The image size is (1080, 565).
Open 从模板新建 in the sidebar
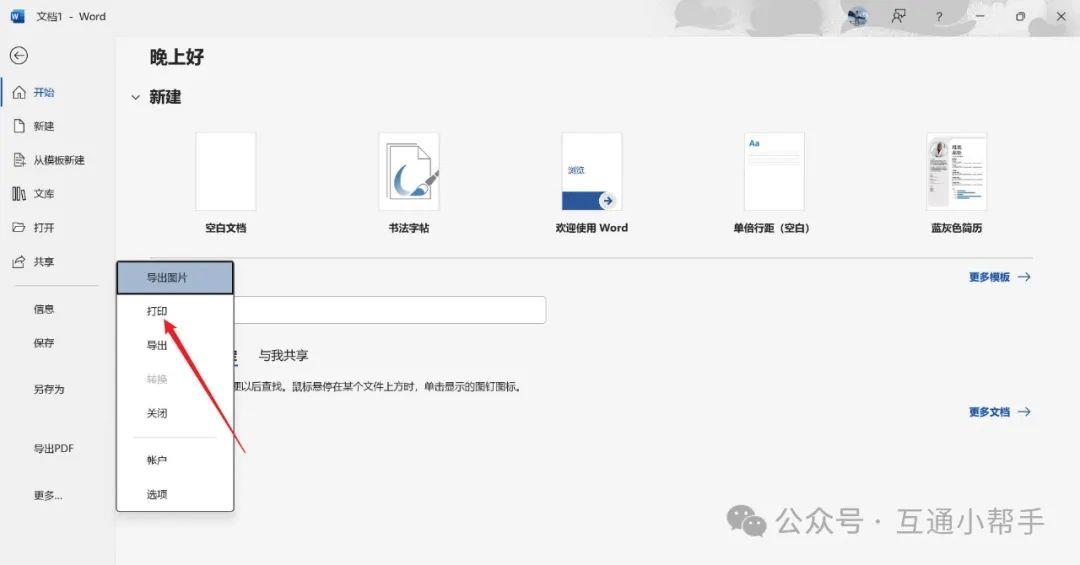pos(49,160)
